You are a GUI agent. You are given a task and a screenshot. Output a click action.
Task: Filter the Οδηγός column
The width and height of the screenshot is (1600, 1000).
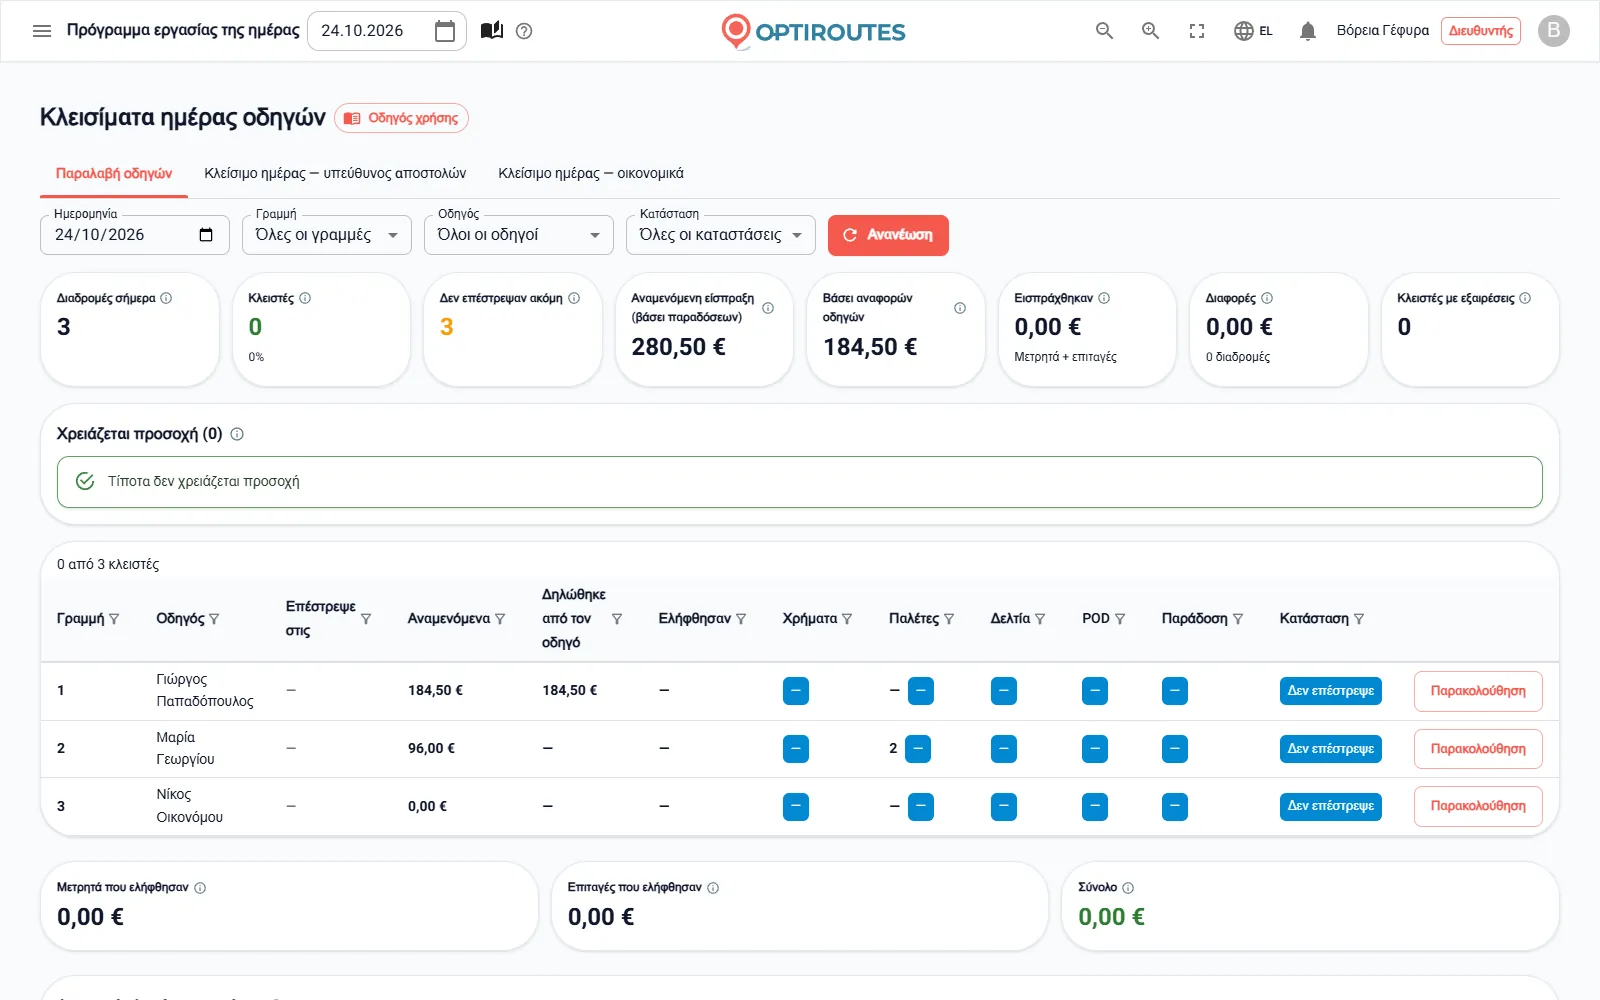[x=214, y=619]
